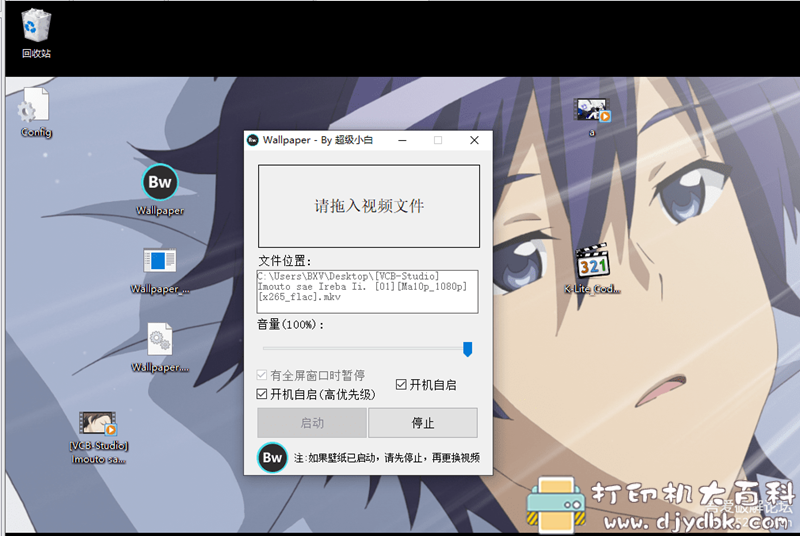Click the 停止 button
800x536 pixels.
[423, 423]
